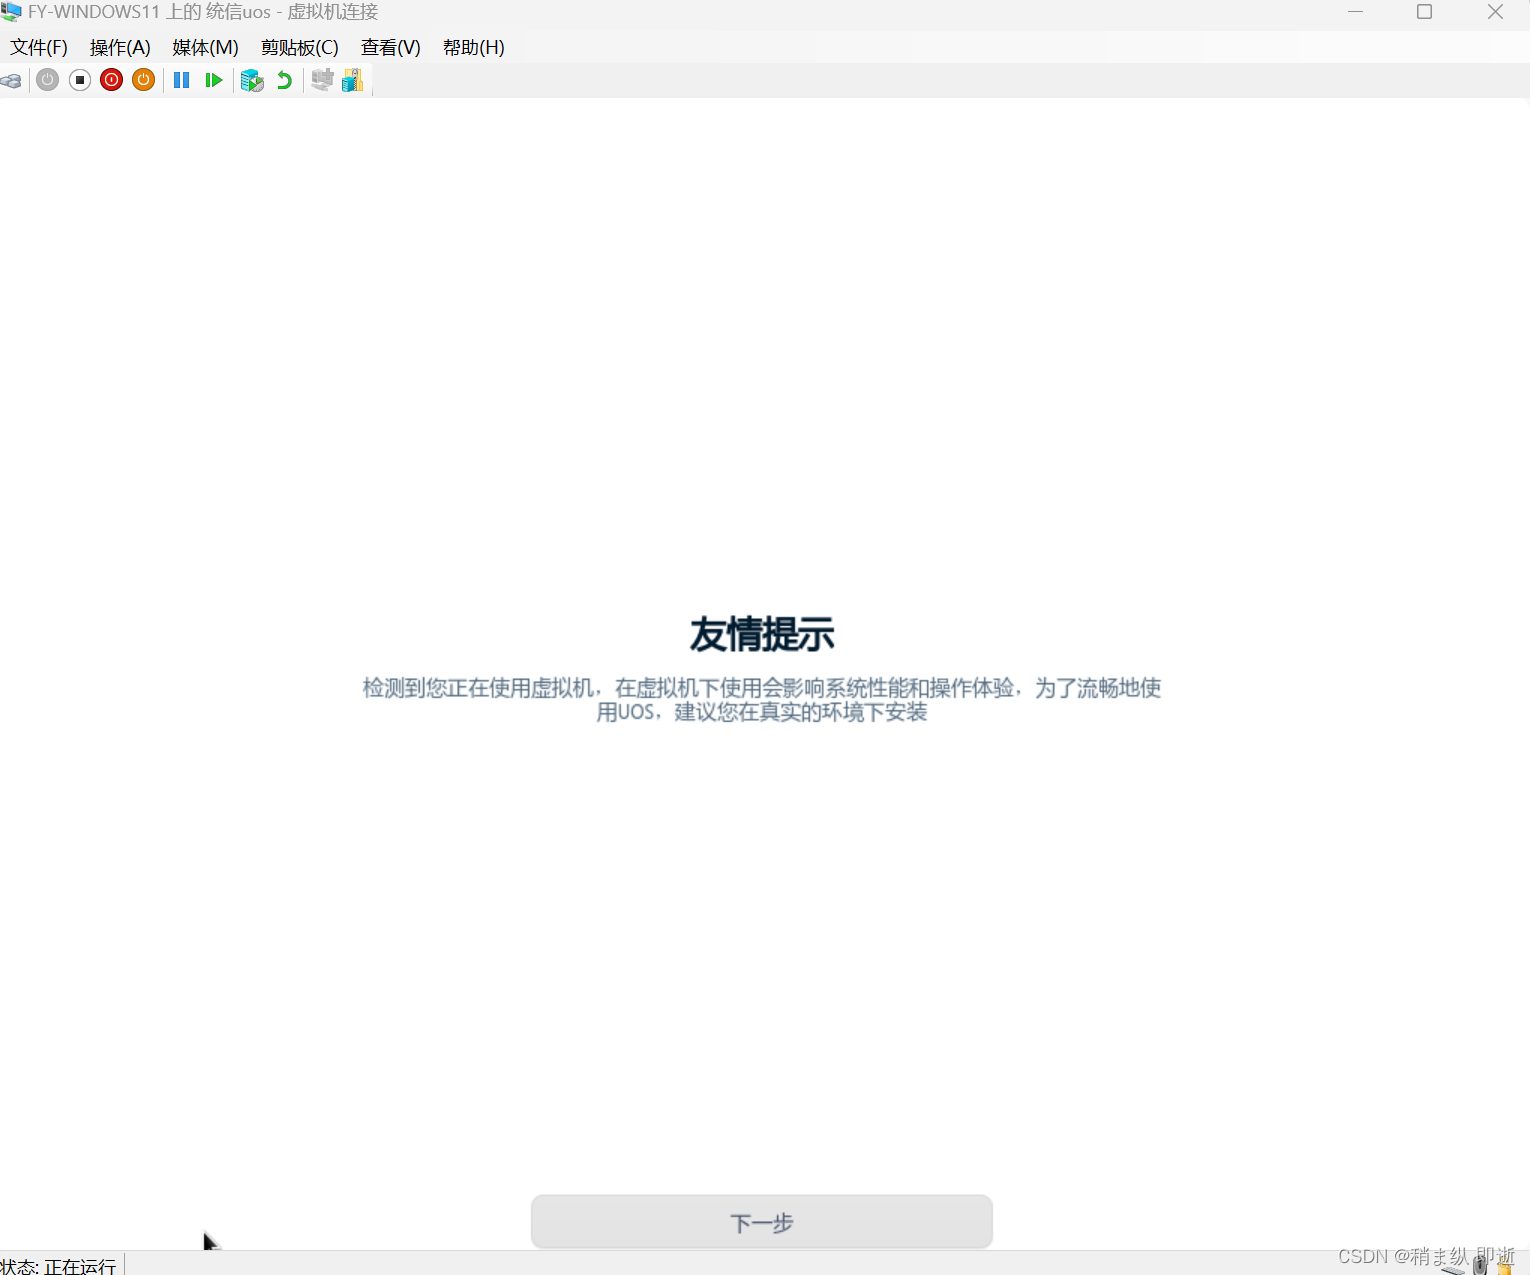Screen dimensions: 1530x1275
Task: Turn off the virtual machine
Action: point(79,80)
